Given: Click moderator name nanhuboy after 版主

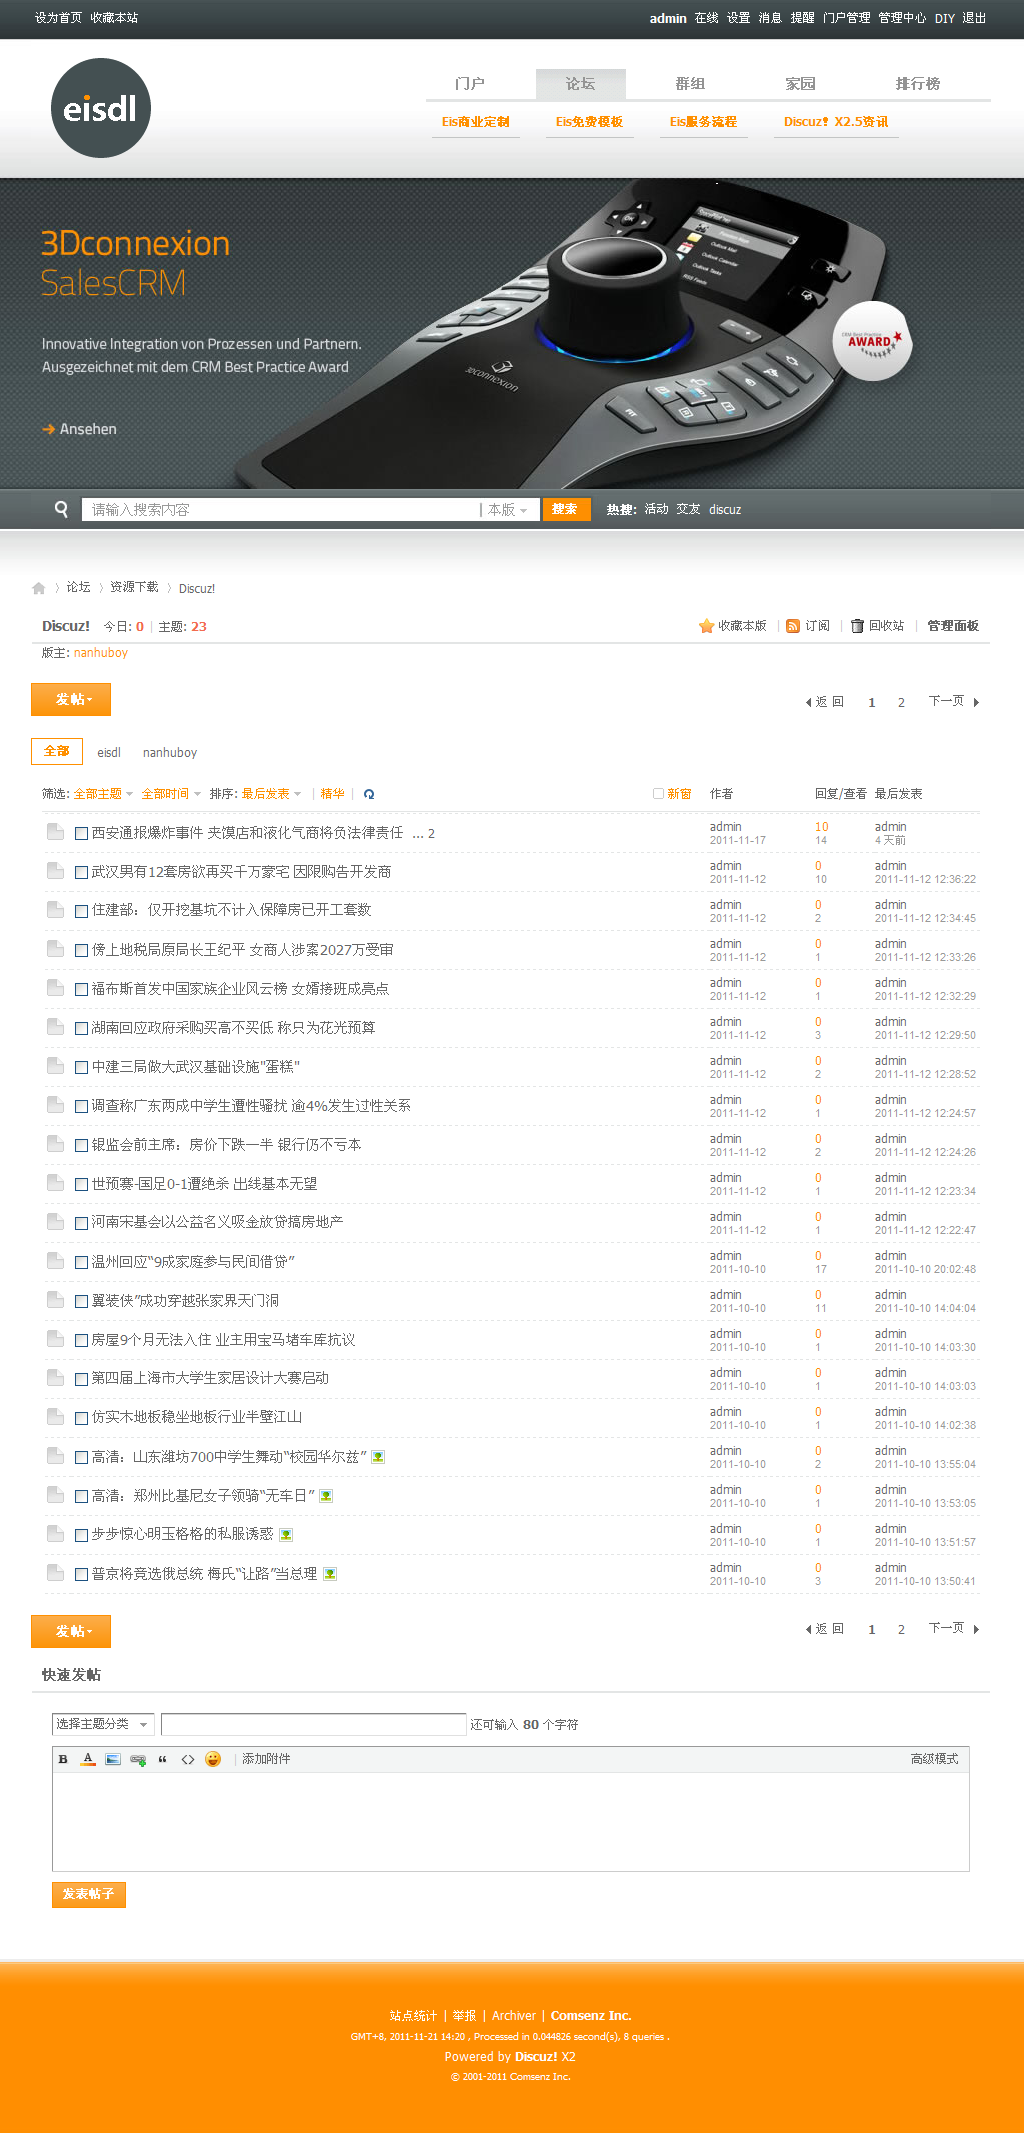Looking at the screenshot, I should coord(101,653).
